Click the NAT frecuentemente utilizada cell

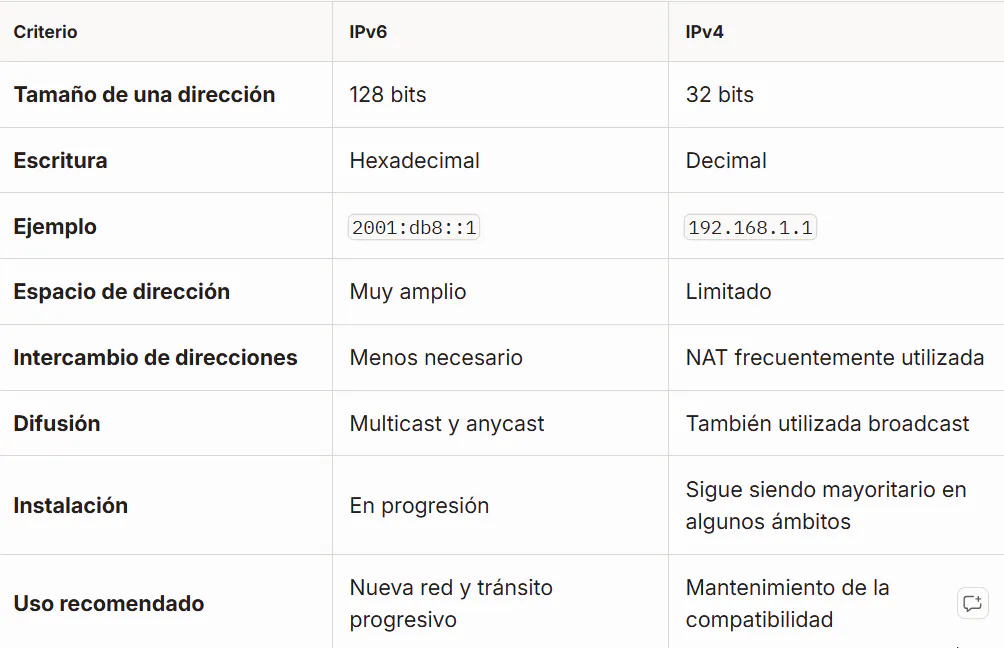point(835,357)
